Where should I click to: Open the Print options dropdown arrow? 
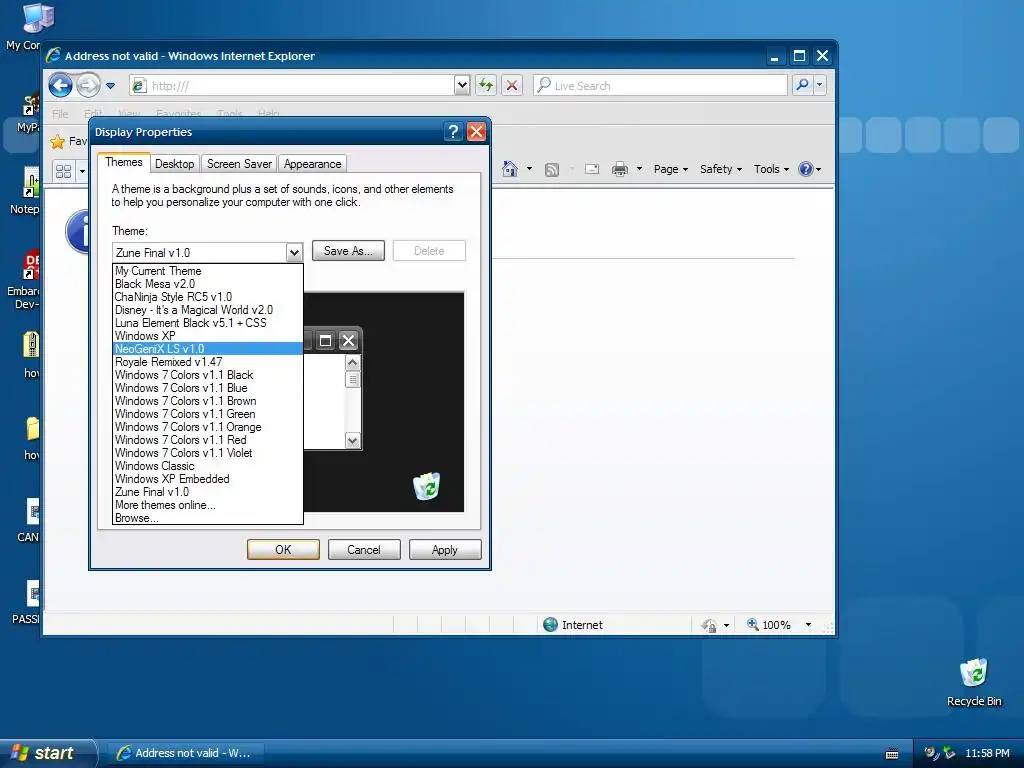tap(639, 169)
